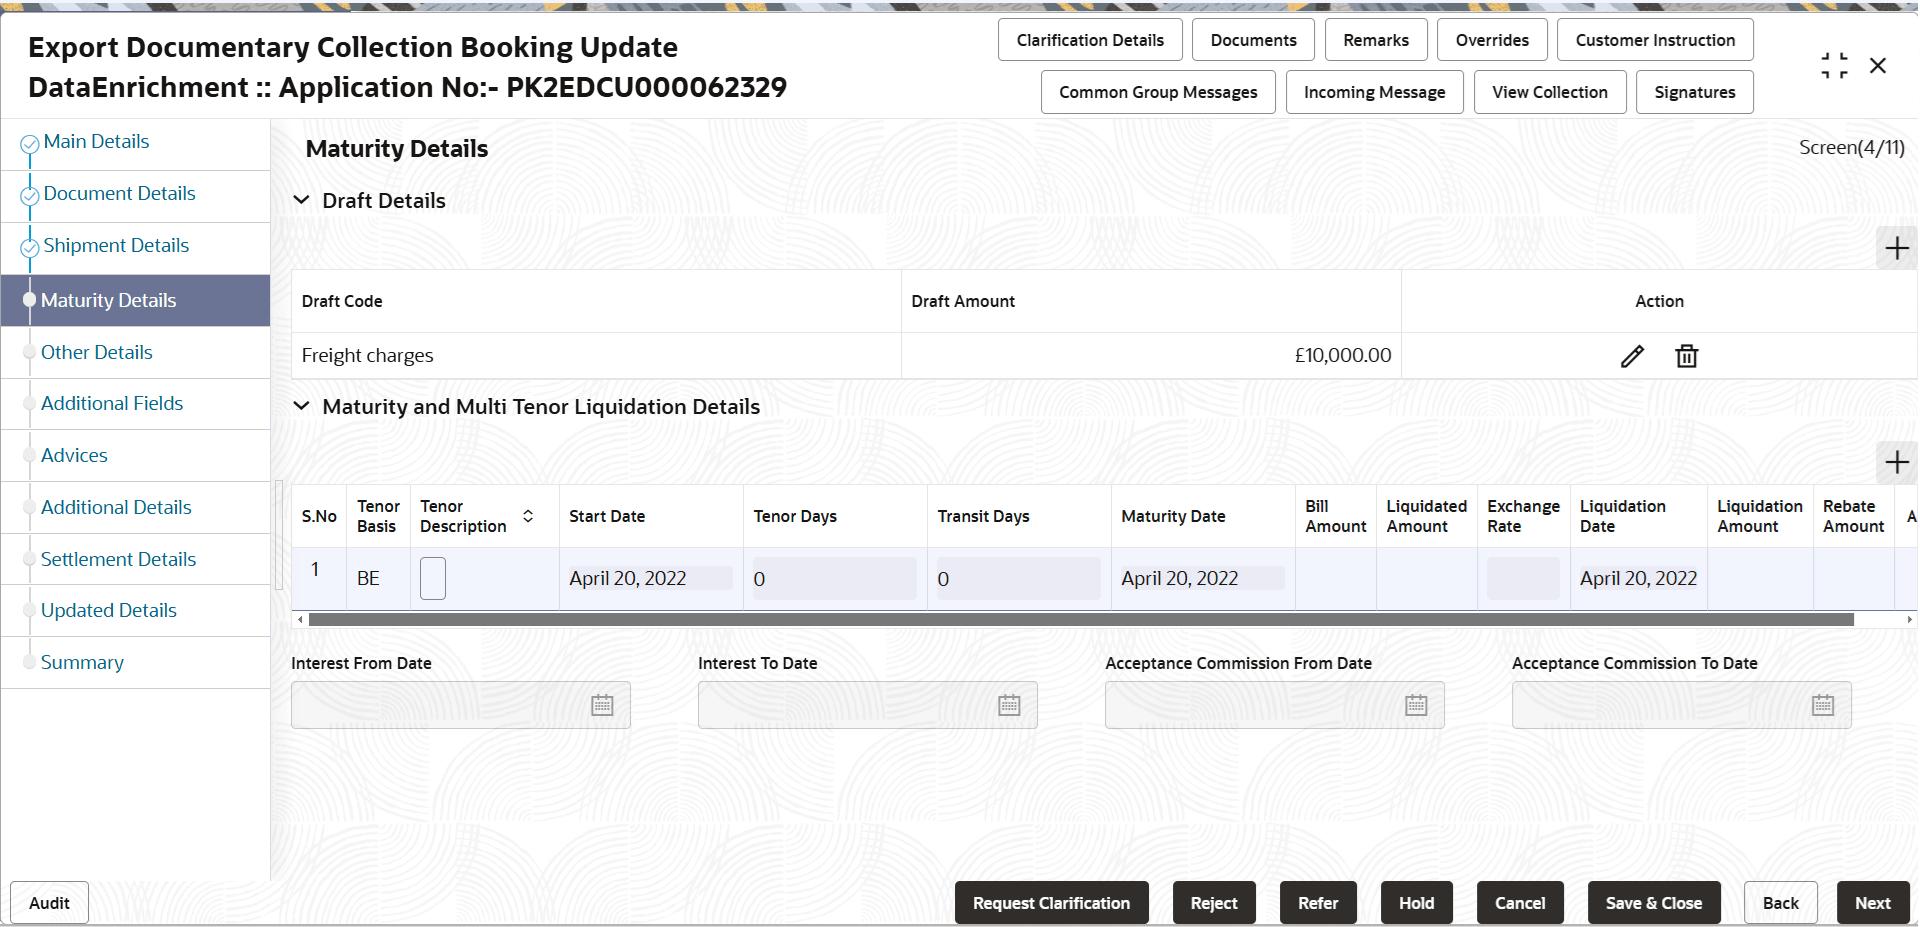Click the BE tenor basis cell
Screen dimensions: 1920x927
tap(378, 579)
